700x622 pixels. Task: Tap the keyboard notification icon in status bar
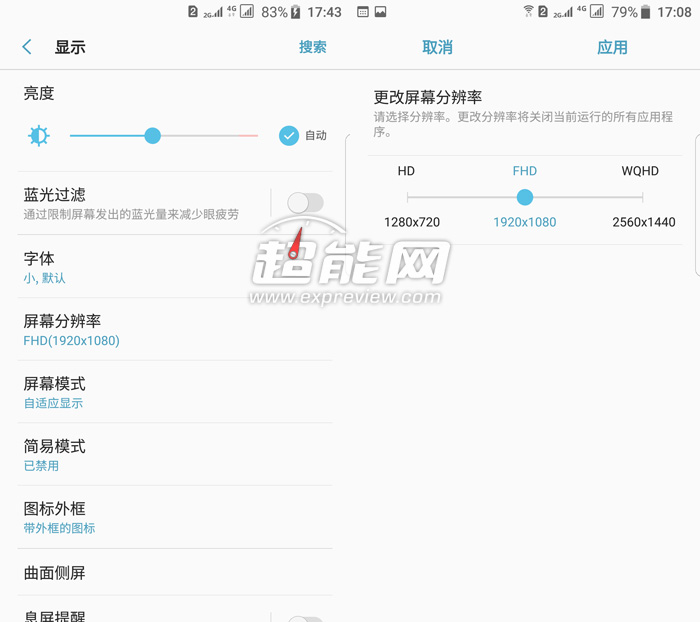[x=363, y=12]
